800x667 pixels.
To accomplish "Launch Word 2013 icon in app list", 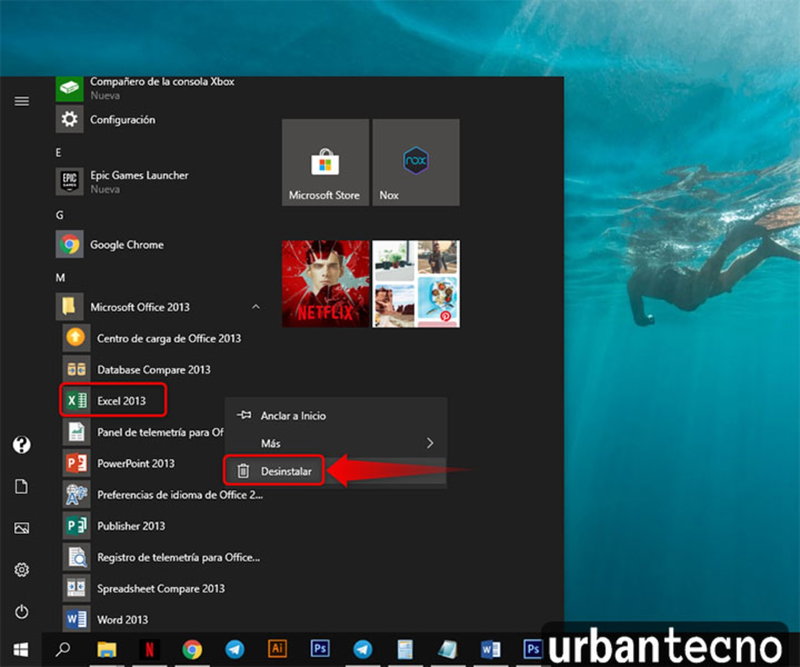I will pos(76,619).
